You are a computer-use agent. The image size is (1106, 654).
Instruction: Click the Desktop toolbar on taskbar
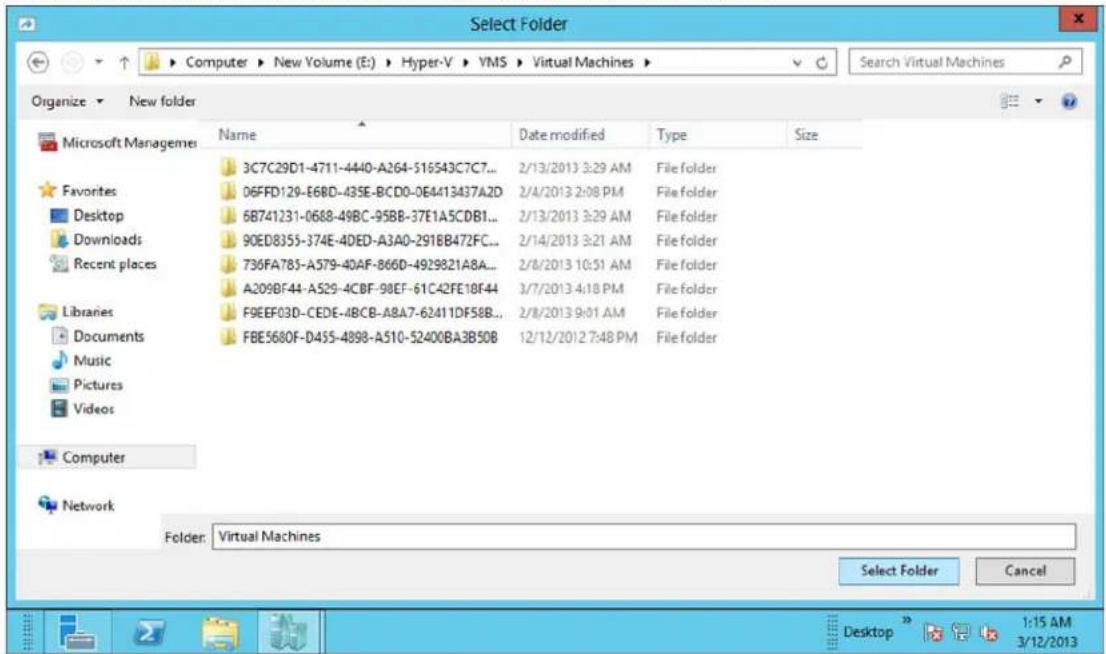[868, 632]
